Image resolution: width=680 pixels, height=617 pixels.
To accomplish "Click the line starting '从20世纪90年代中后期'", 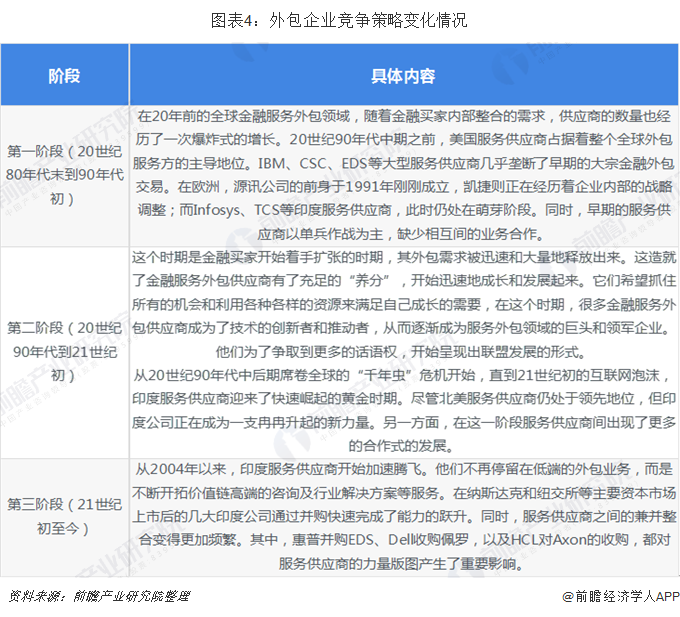I will click(x=403, y=376).
